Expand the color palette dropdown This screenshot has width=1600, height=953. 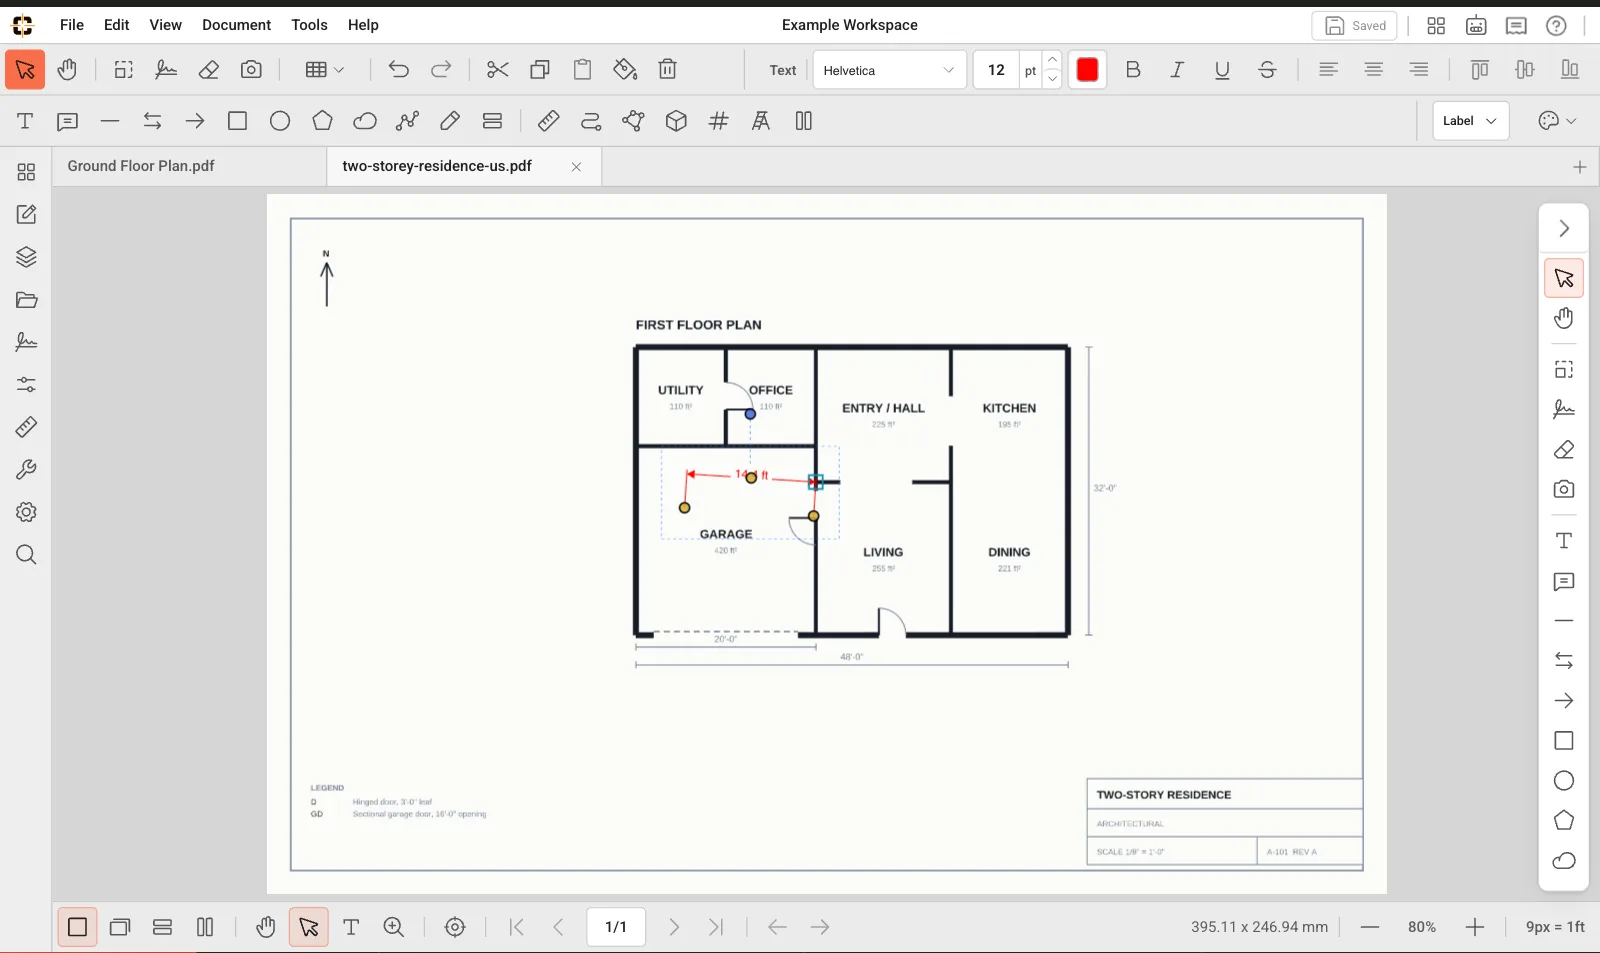pyautogui.click(x=1557, y=121)
